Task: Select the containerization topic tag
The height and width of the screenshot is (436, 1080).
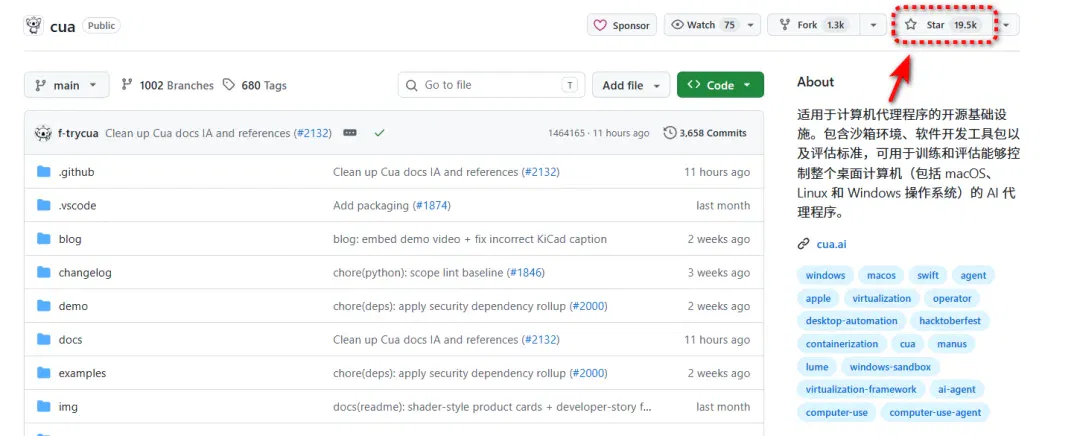Action: (x=842, y=344)
